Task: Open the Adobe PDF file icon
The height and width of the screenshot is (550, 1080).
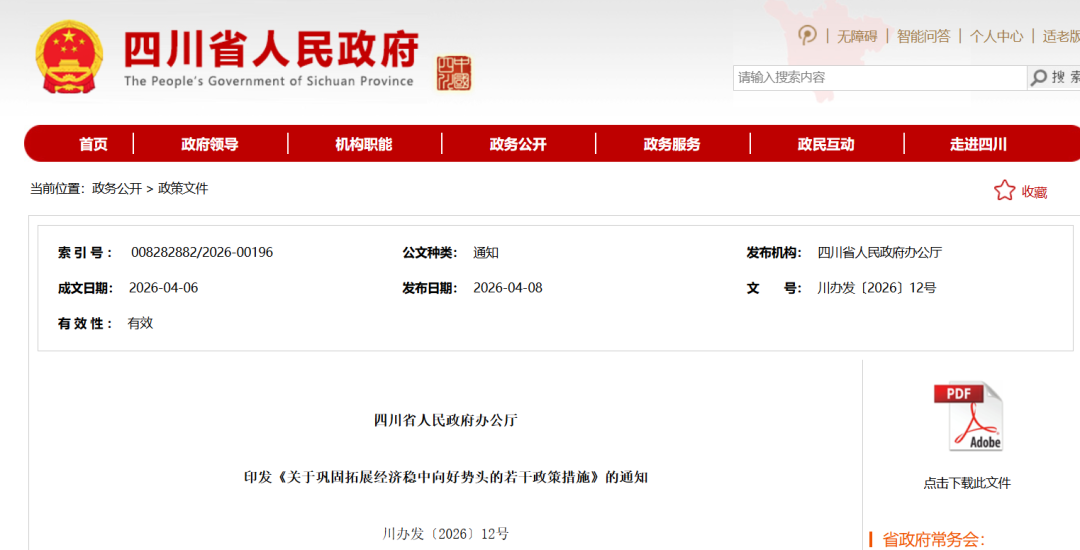Action: (967, 417)
